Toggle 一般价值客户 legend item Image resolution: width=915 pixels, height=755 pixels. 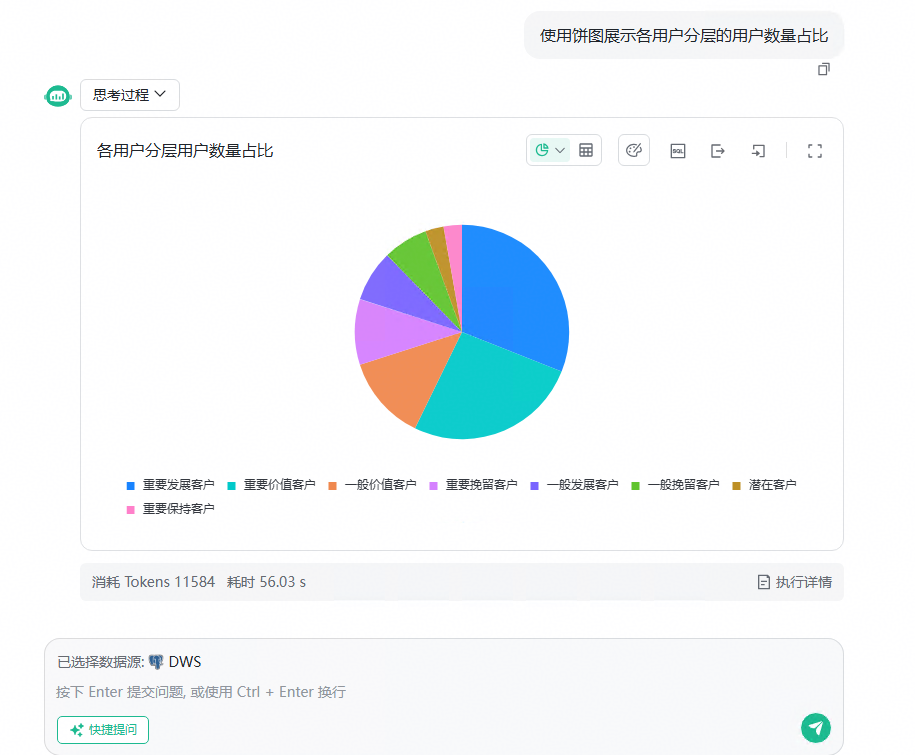pyautogui.click(x=372, y=485)
